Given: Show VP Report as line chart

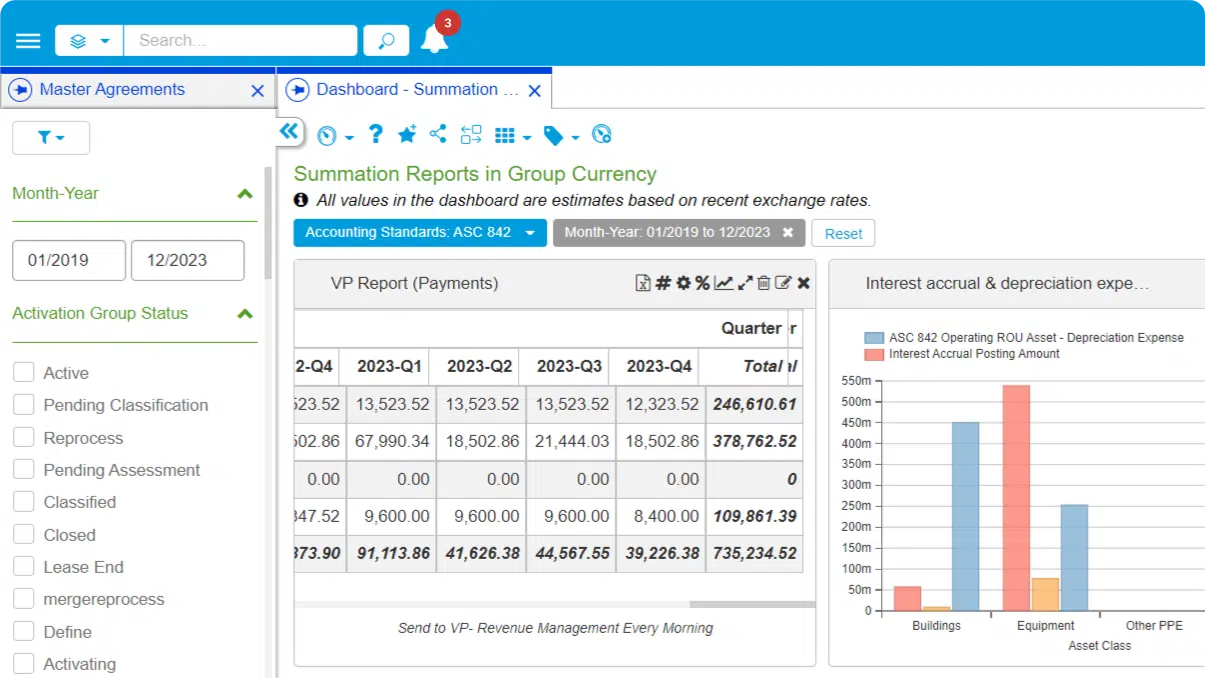Looking at the screenshot, I should pos(723,284).
